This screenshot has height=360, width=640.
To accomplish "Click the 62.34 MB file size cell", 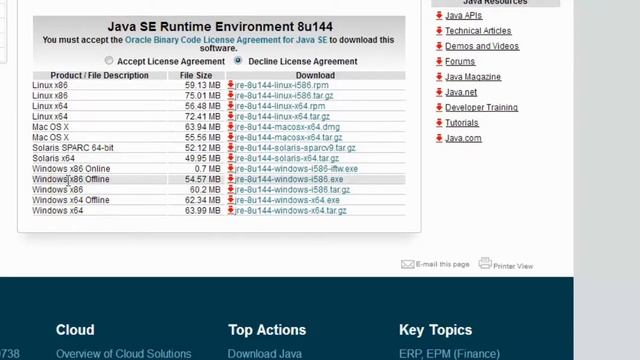I will (x=202, y=200).
